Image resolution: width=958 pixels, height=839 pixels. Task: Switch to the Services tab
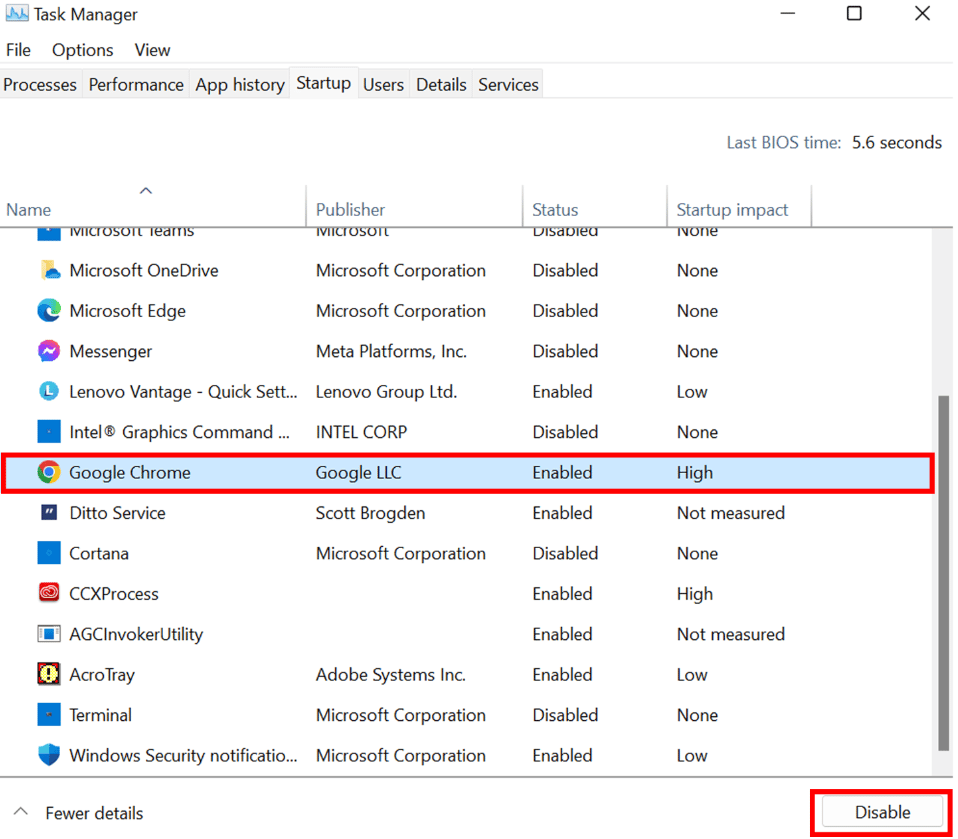(508, 84)
